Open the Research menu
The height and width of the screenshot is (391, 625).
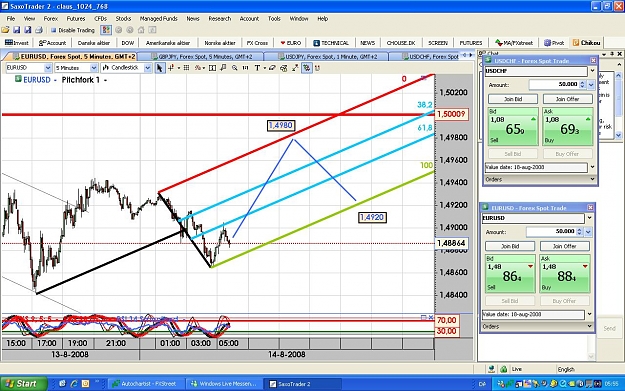pos(220,18)
